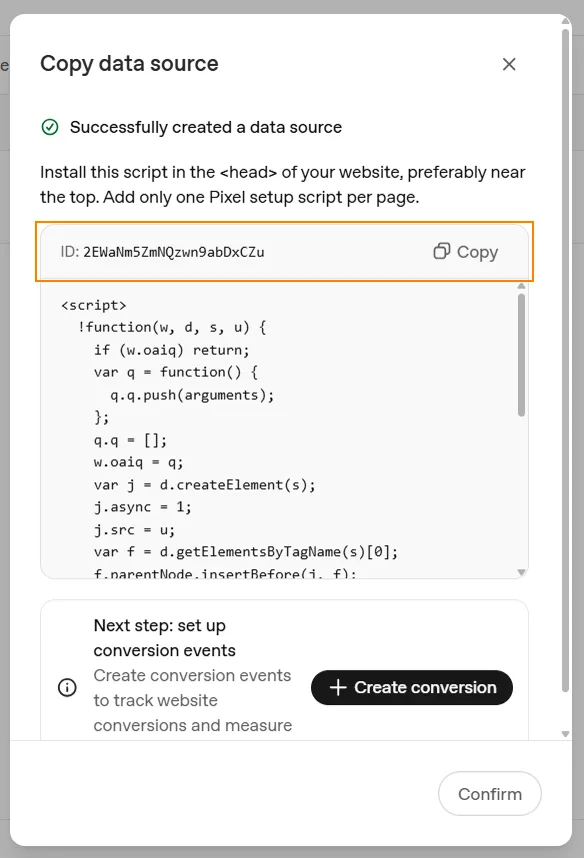Click the code block scroll-up arrow
The image size is (584, 858).
(x=521, y=286)
